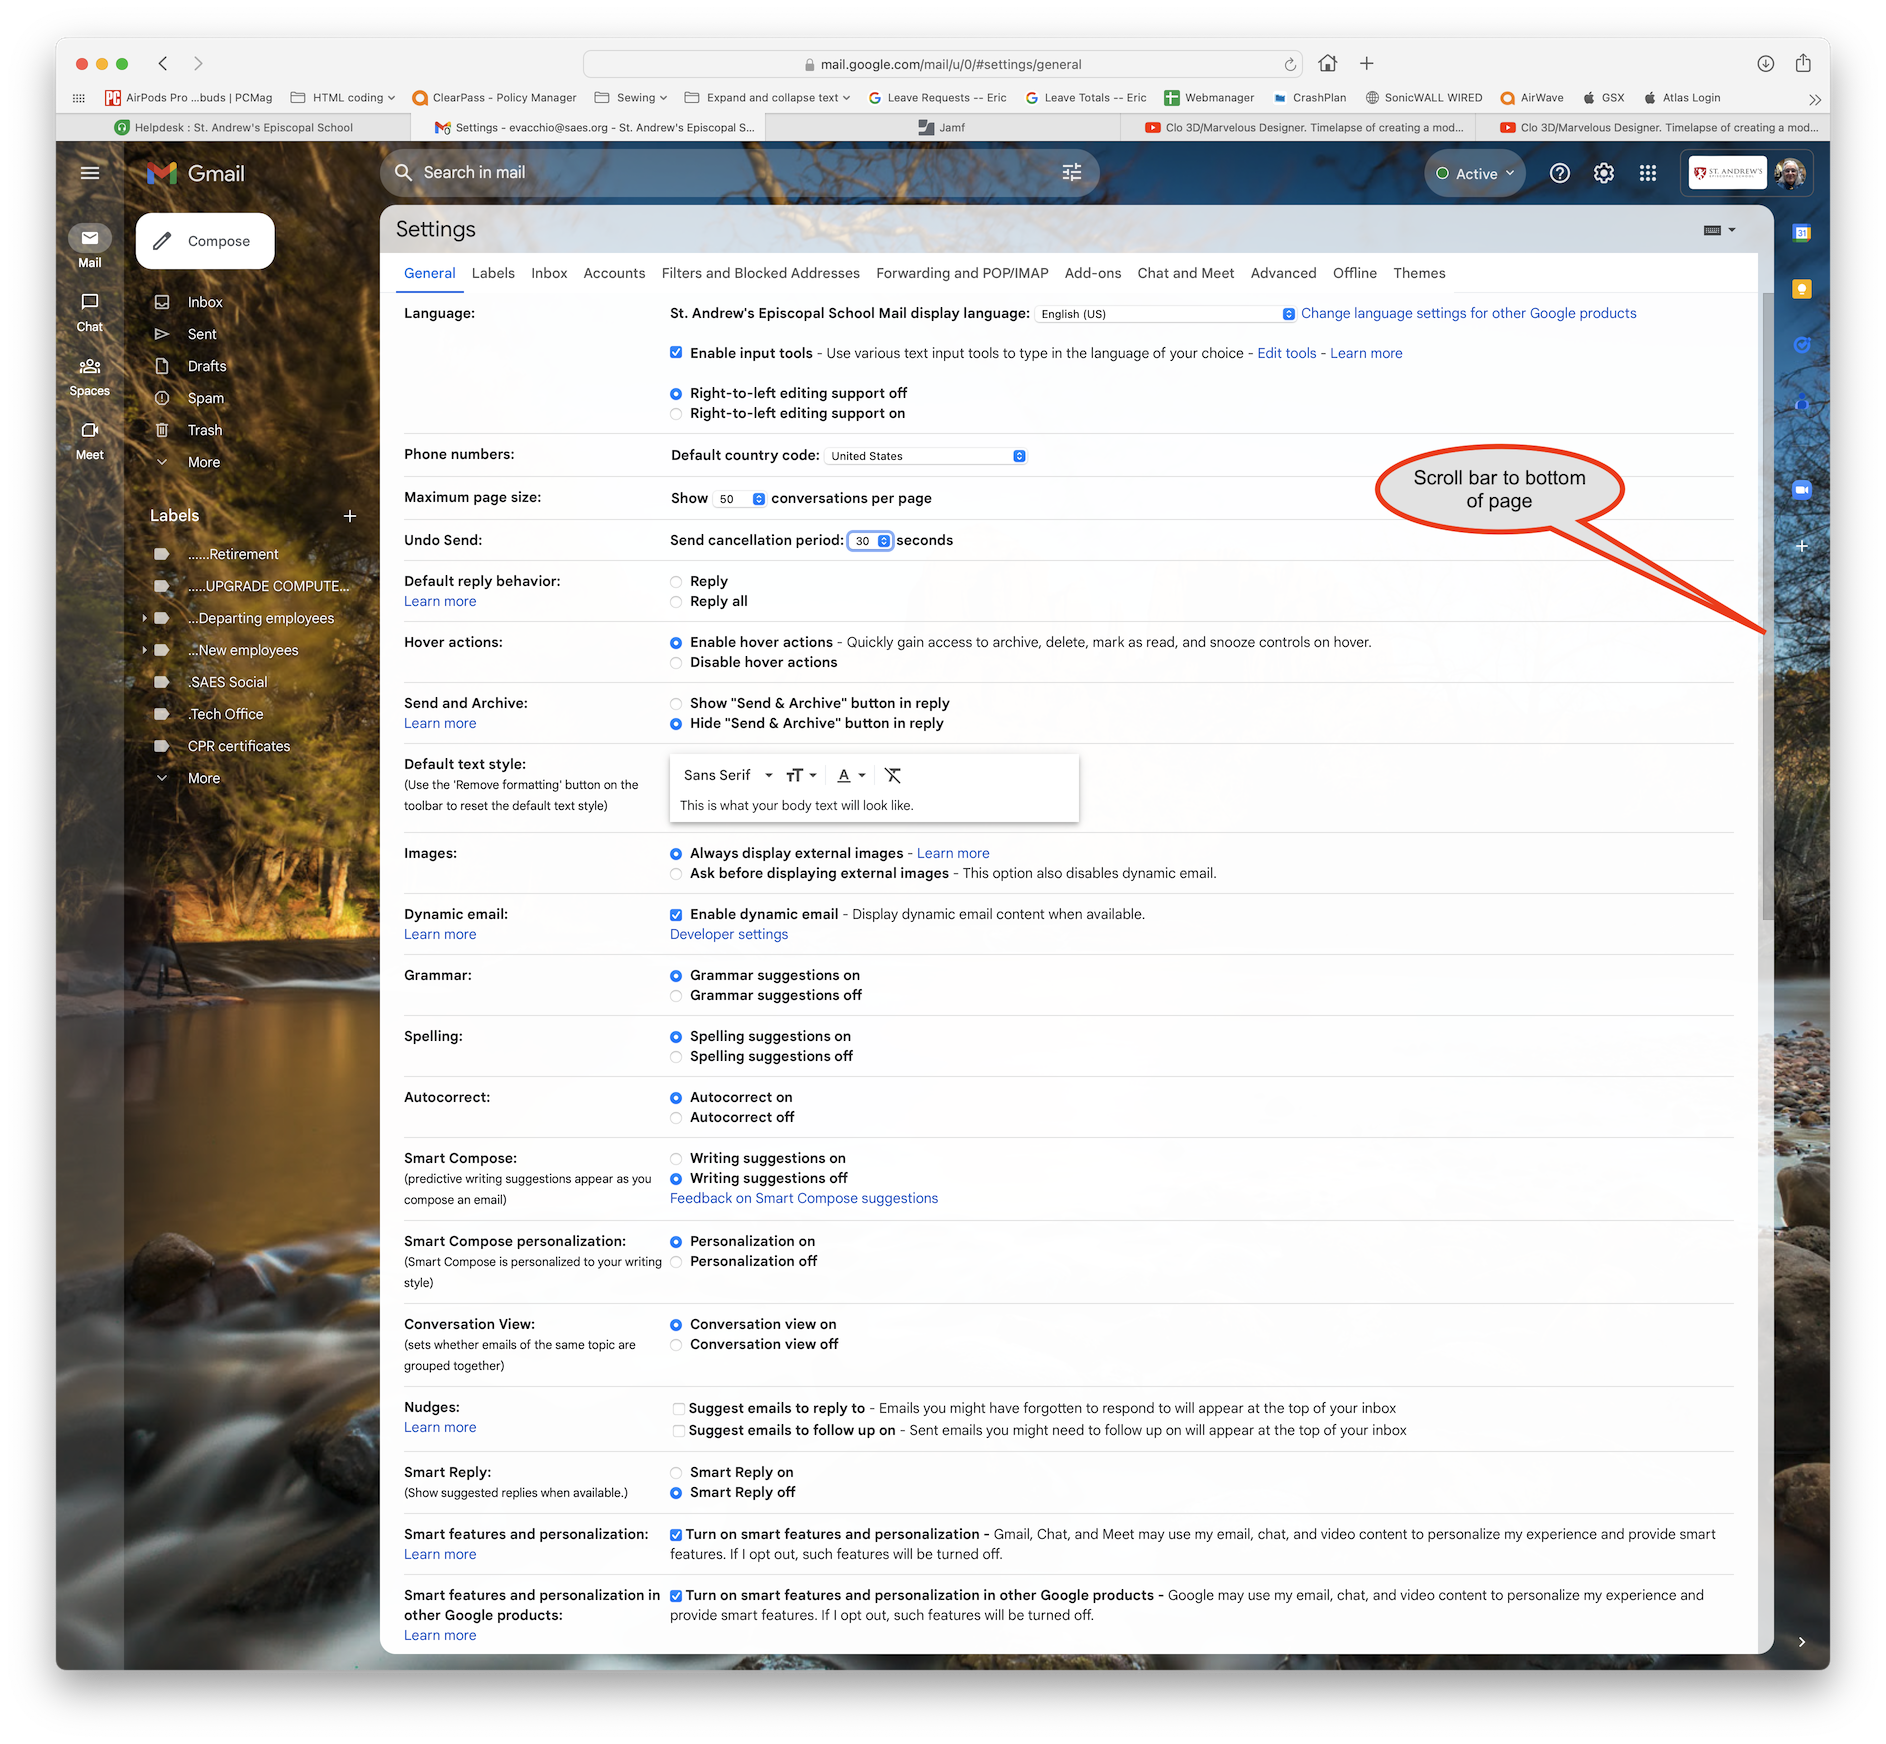This screenshot has width=1886, height=1744.
Task: Click the Settings gear icon
Action: point(1604,173)
